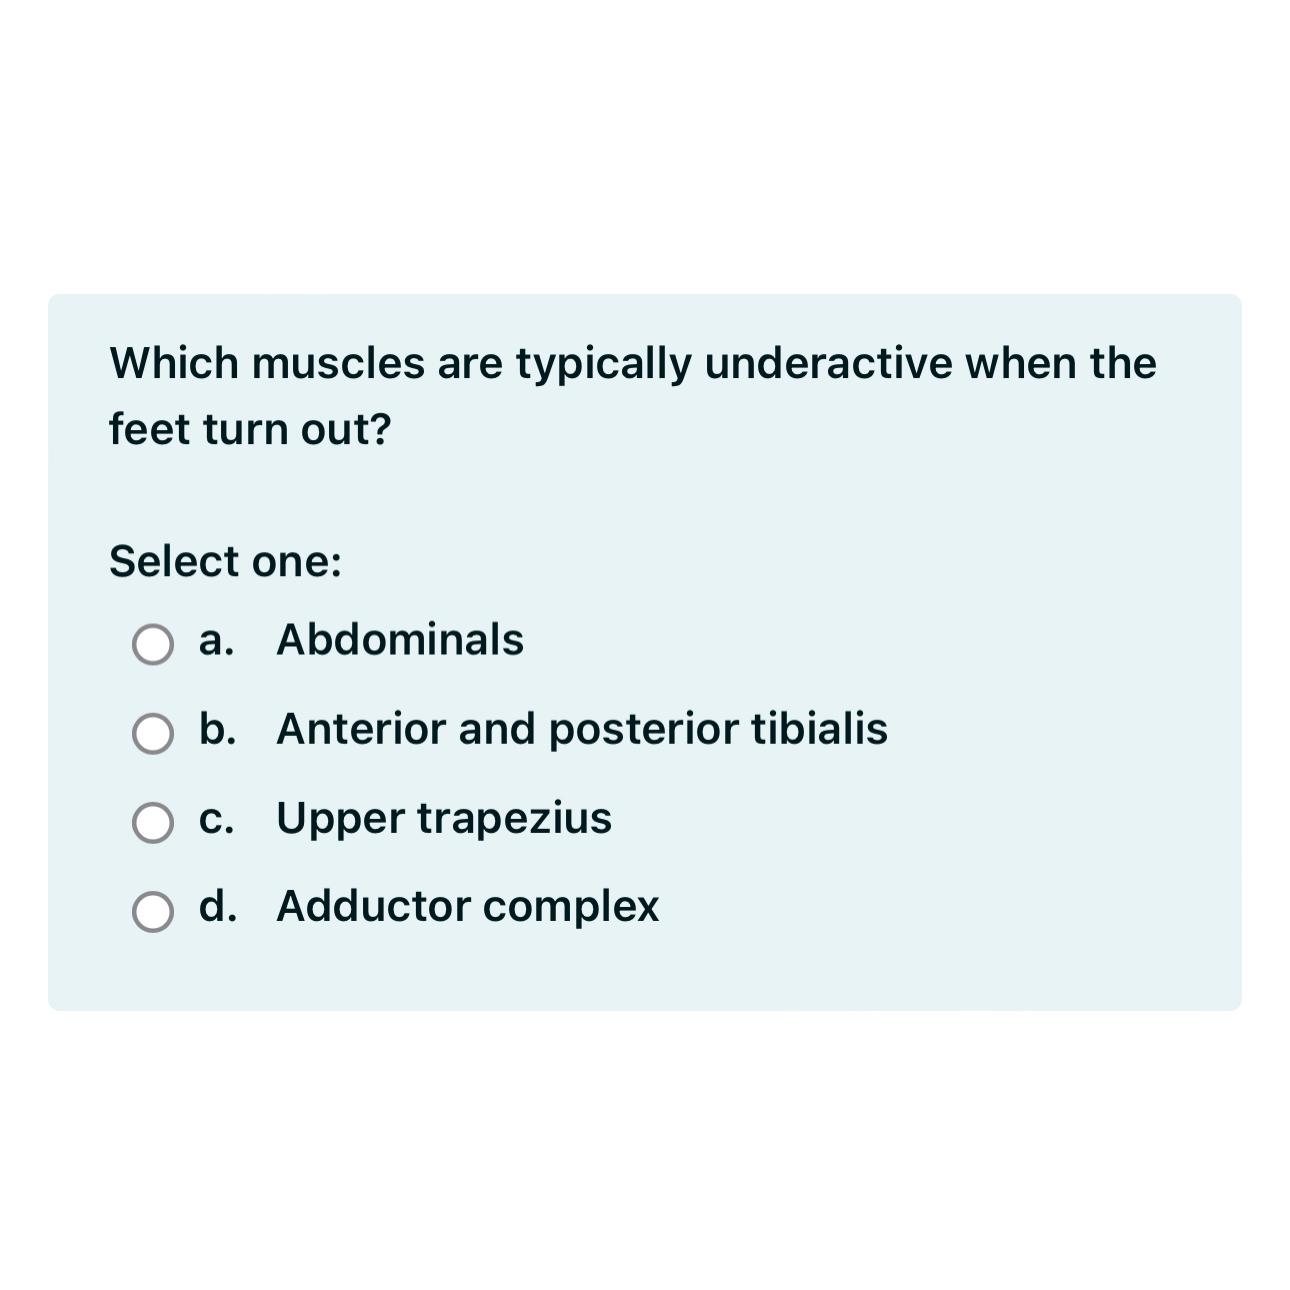Click the label text Upper trapezius

pyautogui.click(x=444, y=818)
